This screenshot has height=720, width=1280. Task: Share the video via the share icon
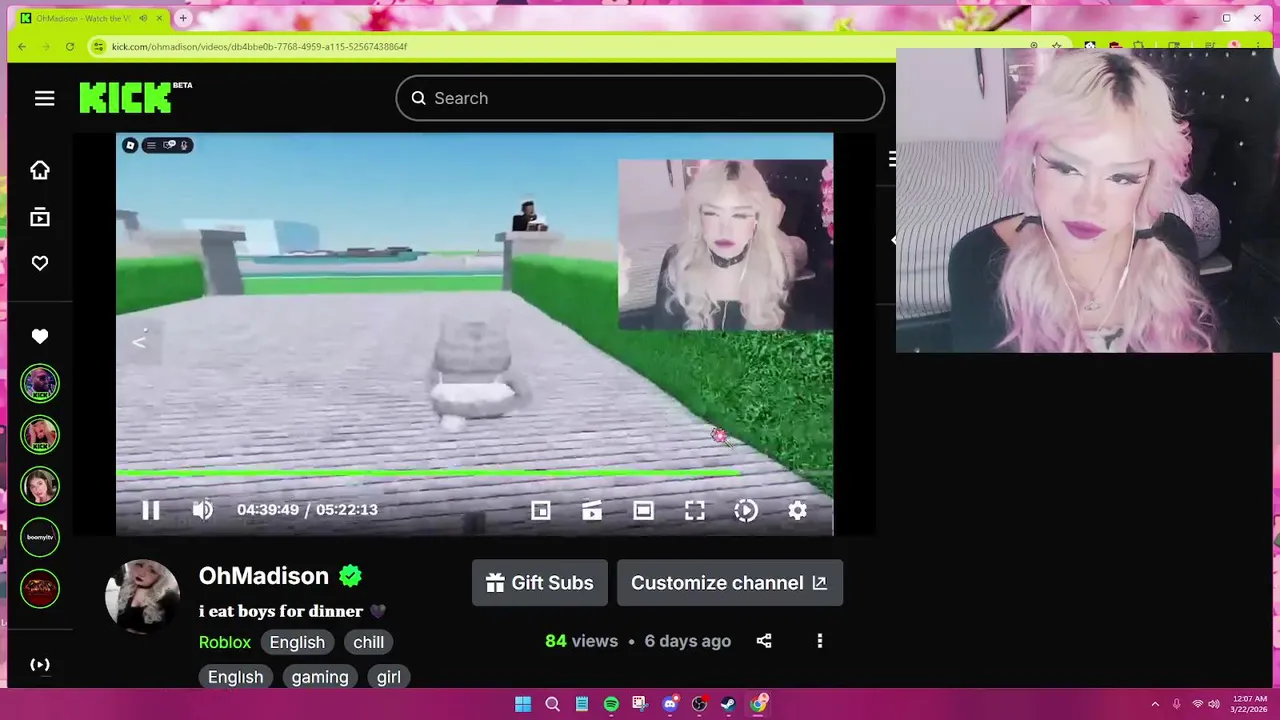[x=764, y=641]
